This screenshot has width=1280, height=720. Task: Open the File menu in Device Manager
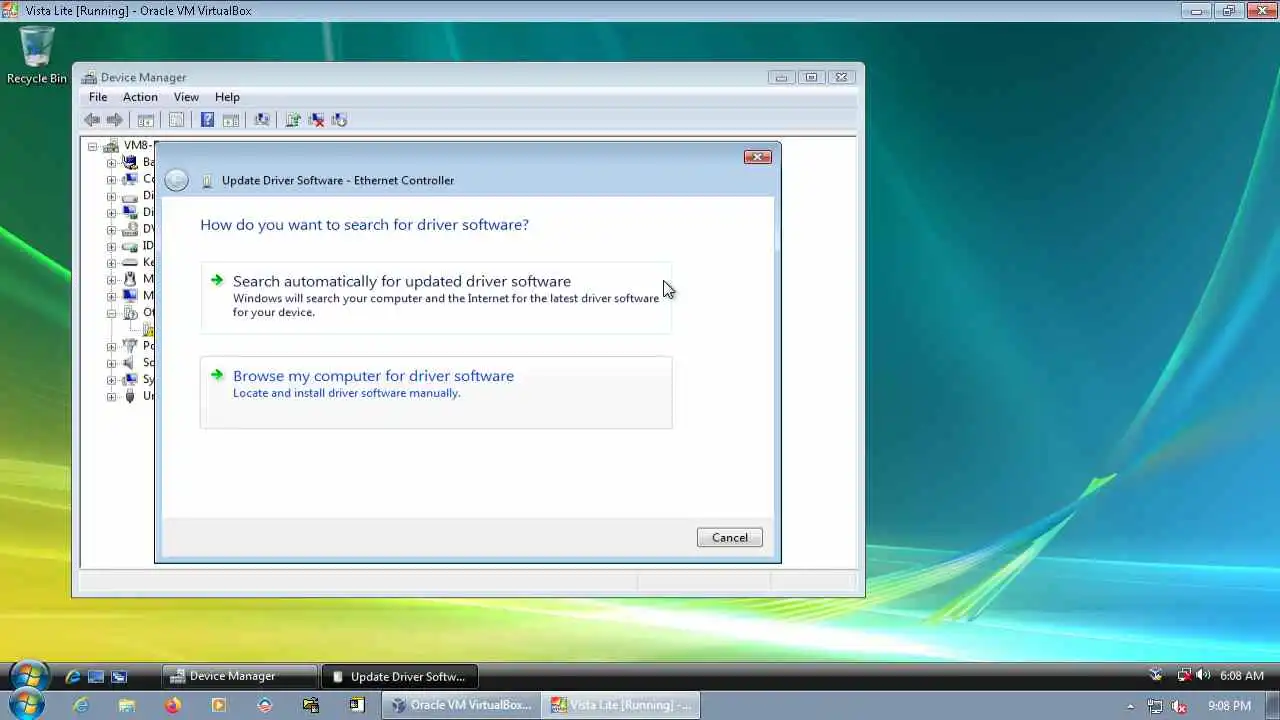pyautogui.click(x=98, y=97)
